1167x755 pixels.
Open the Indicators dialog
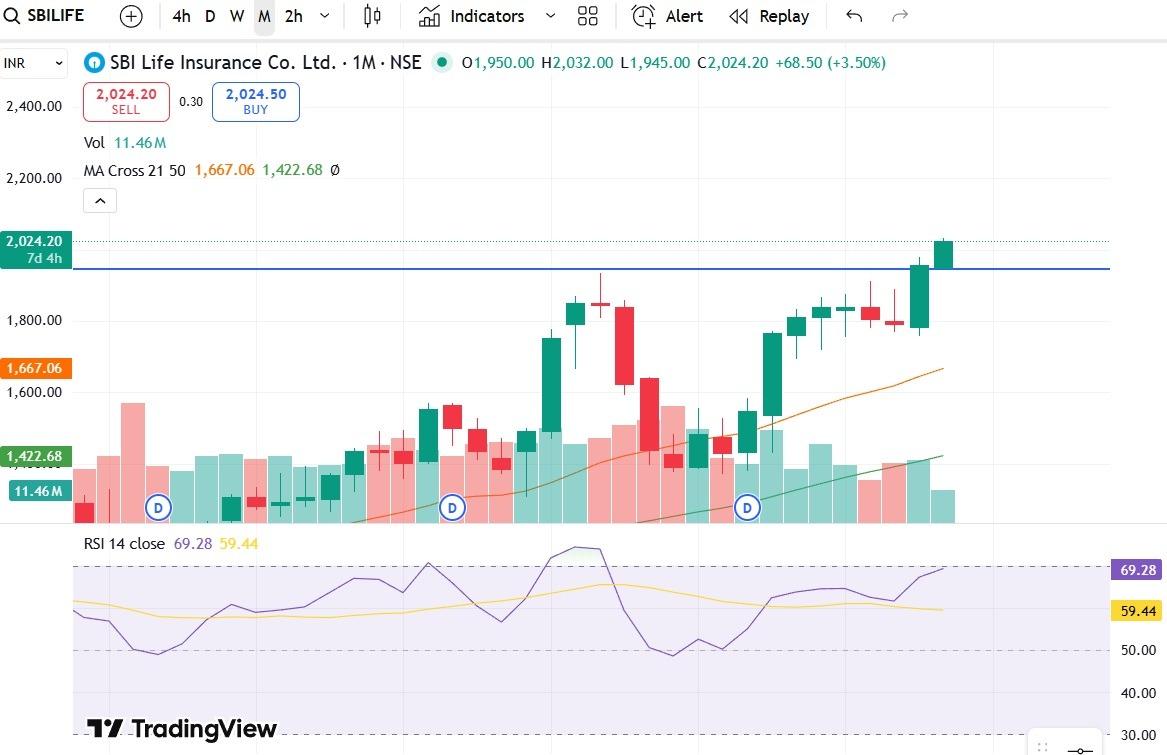point(471,16)
